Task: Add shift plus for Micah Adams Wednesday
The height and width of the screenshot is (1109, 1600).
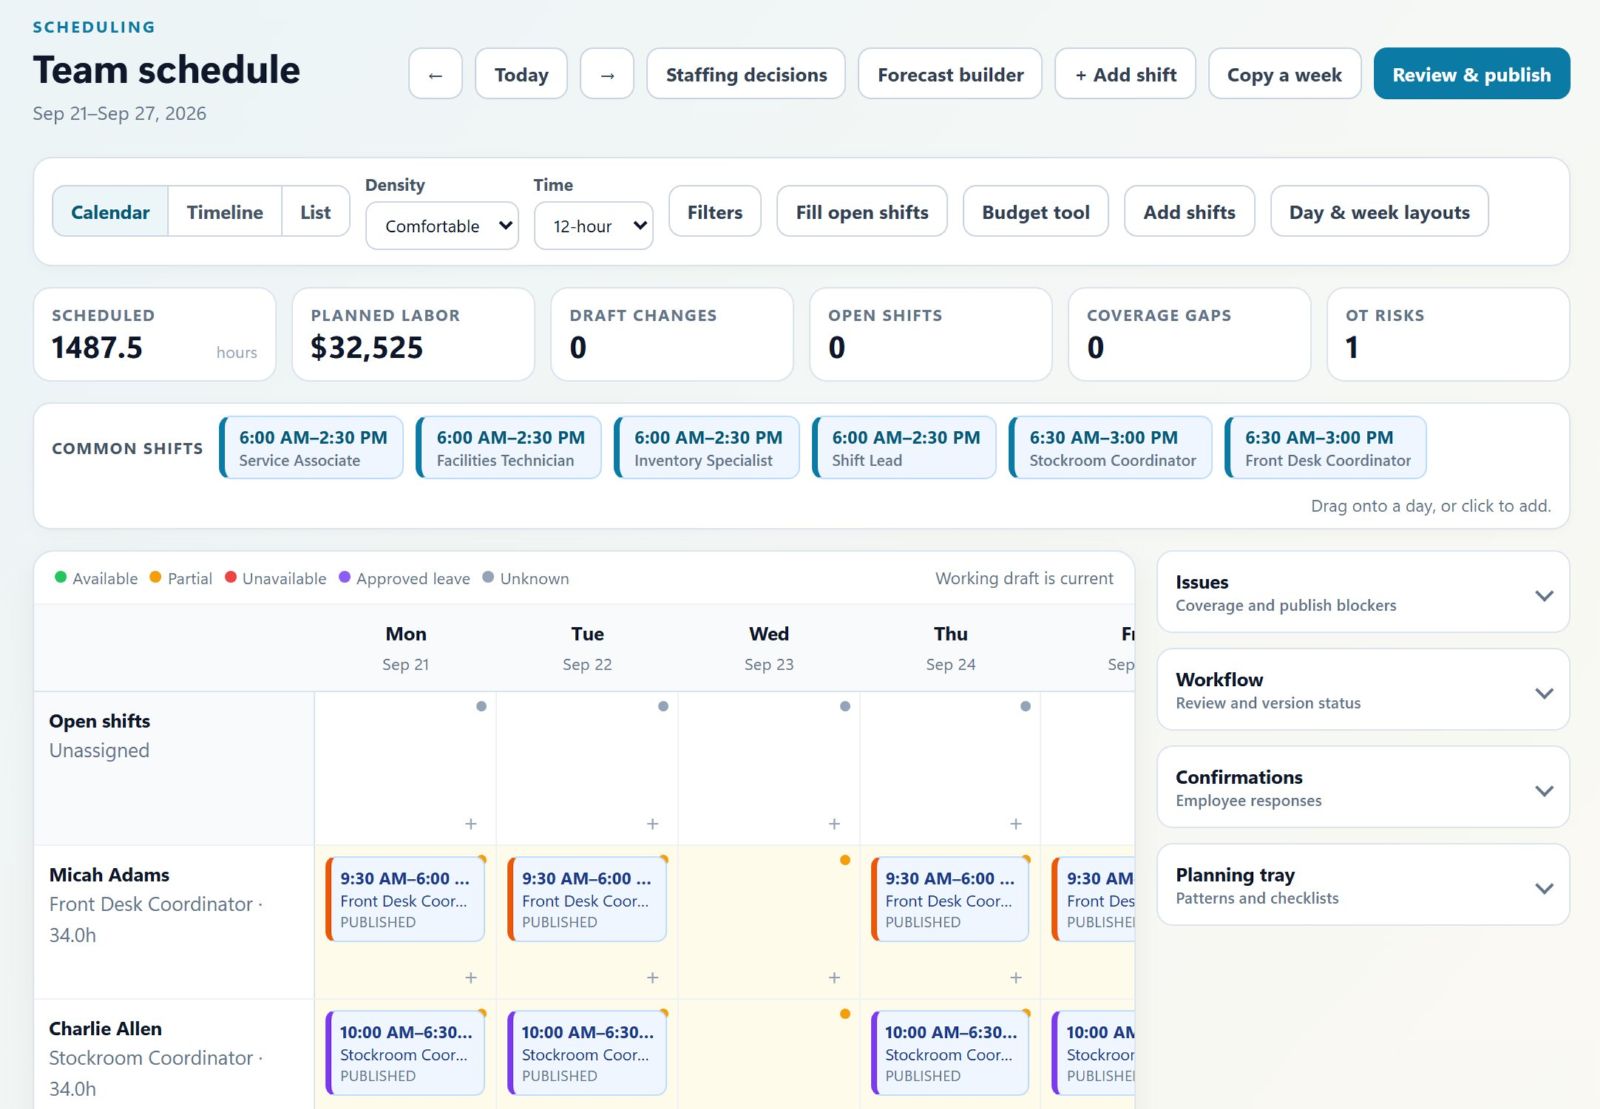Action: (834, 978)
